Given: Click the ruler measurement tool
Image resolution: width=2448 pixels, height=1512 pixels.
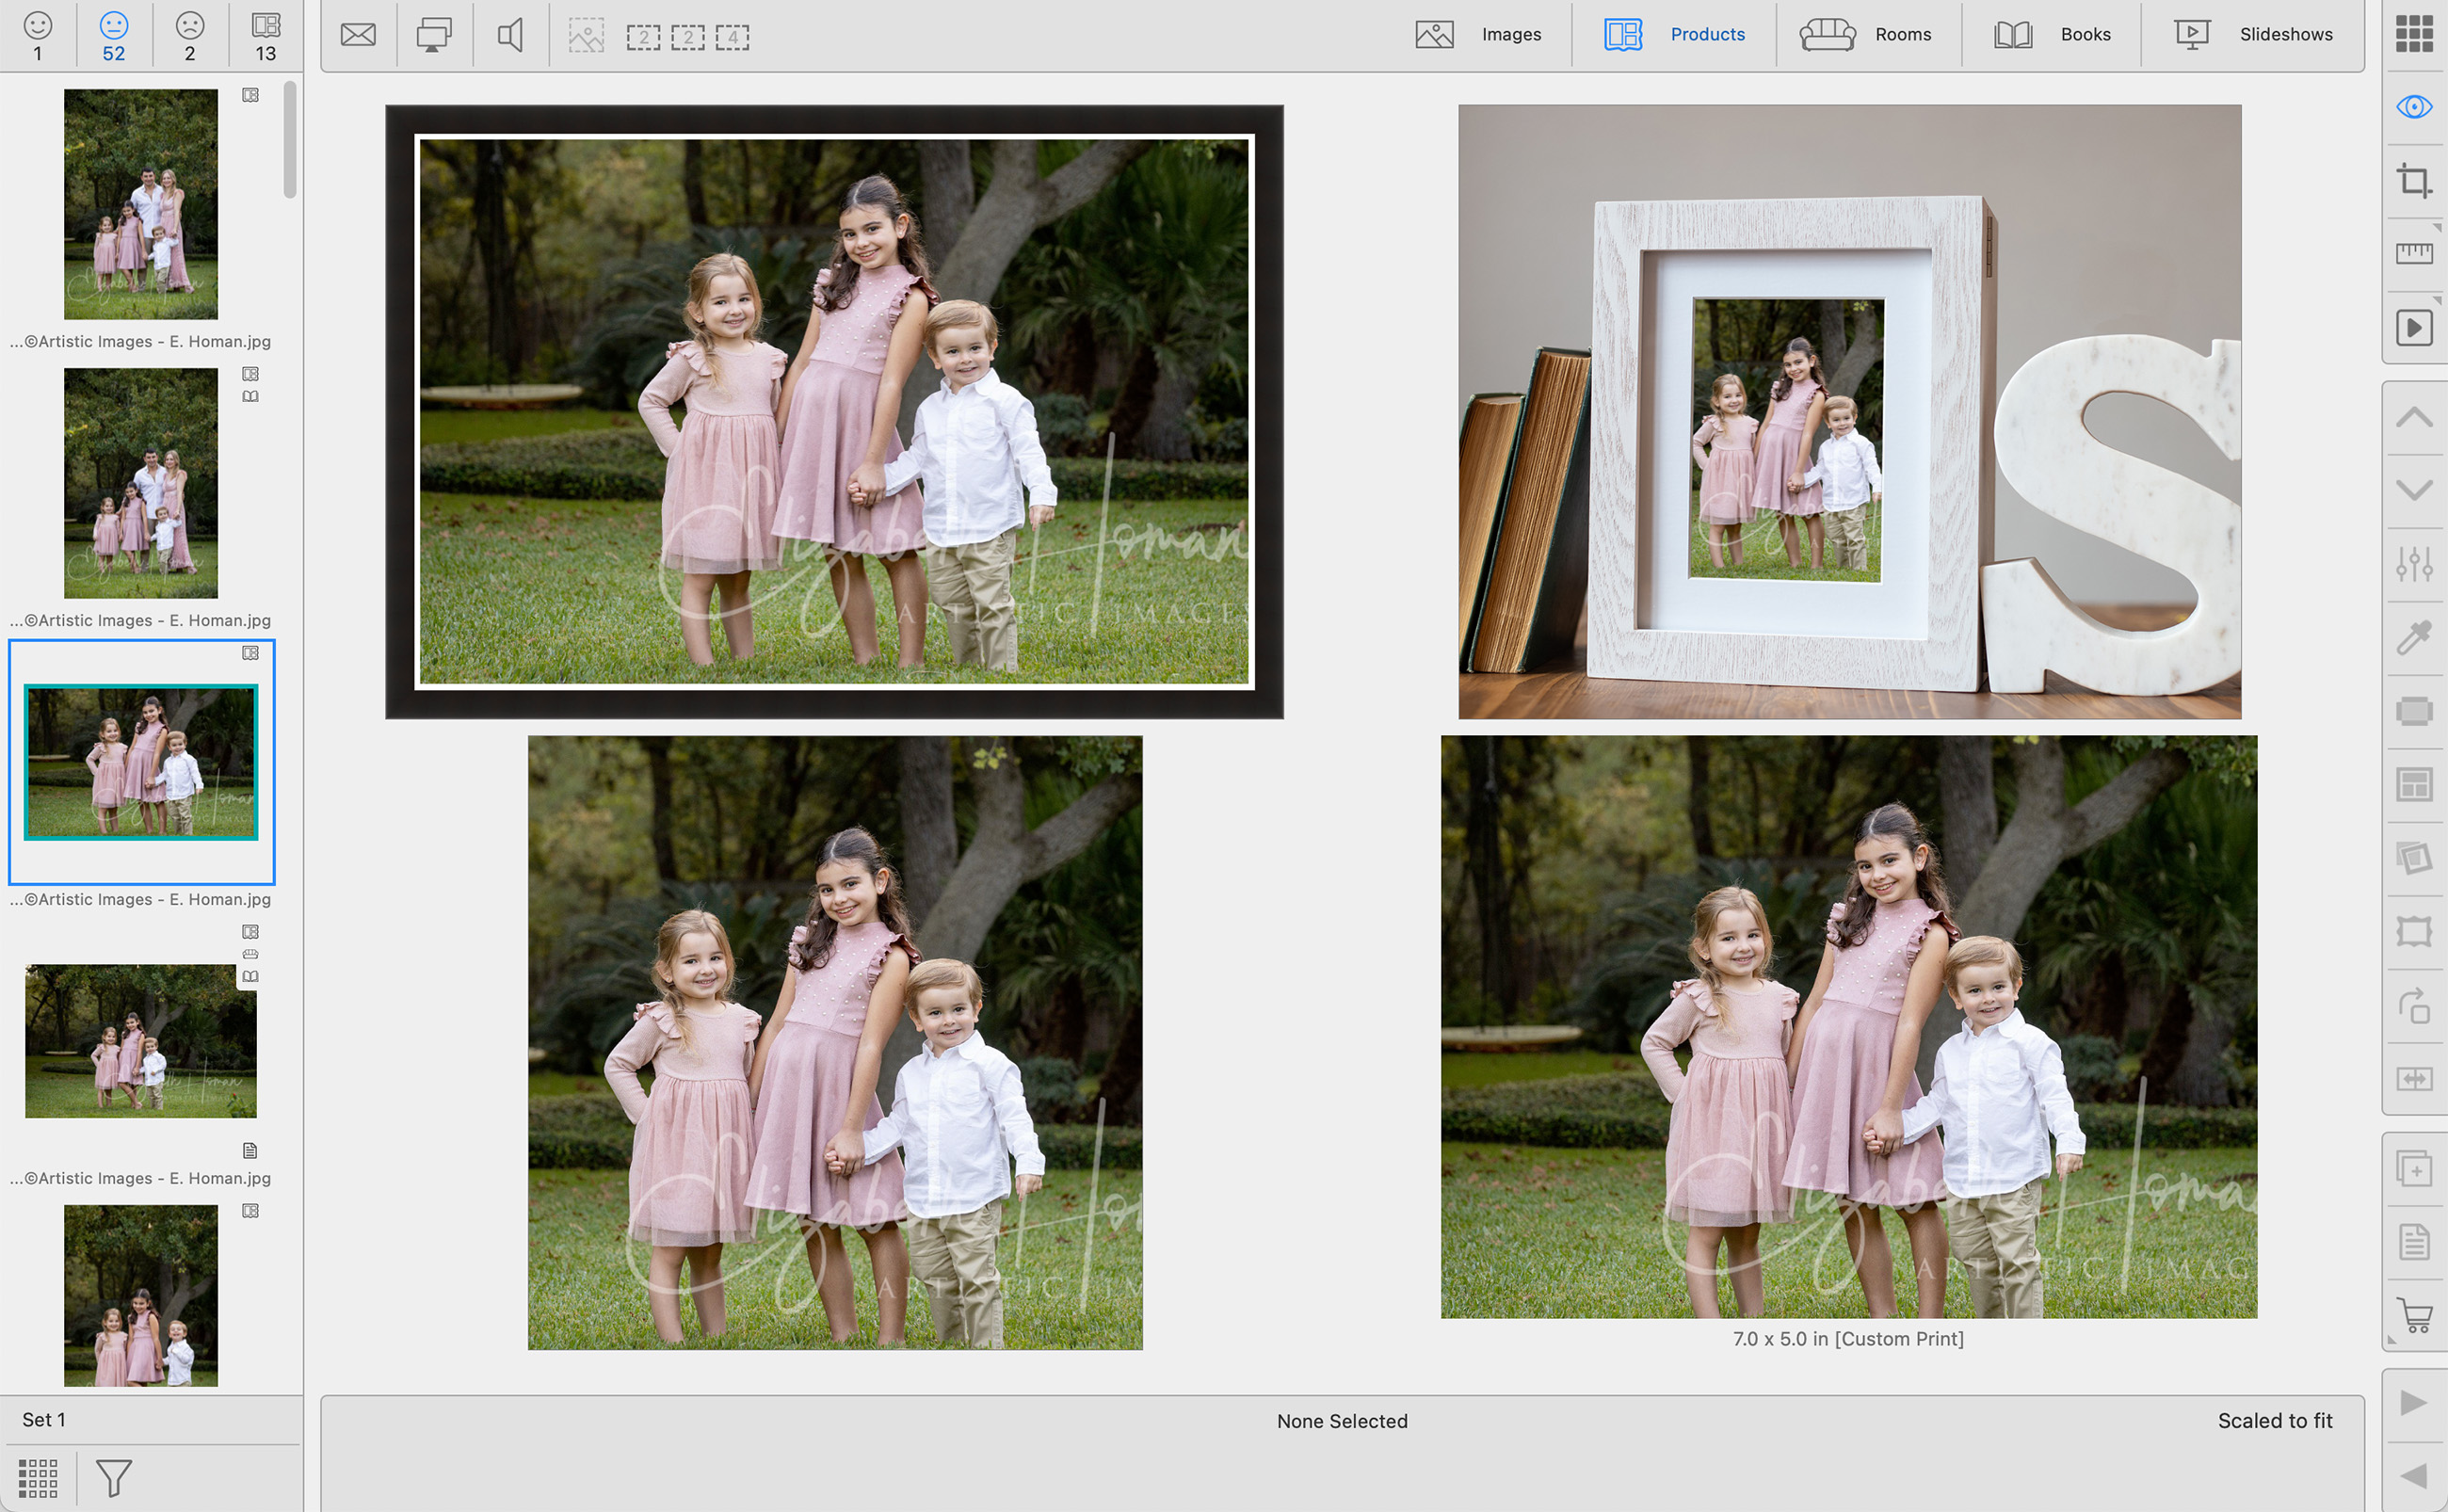Looking at the screenshot, I should (x=2414, y=254).
